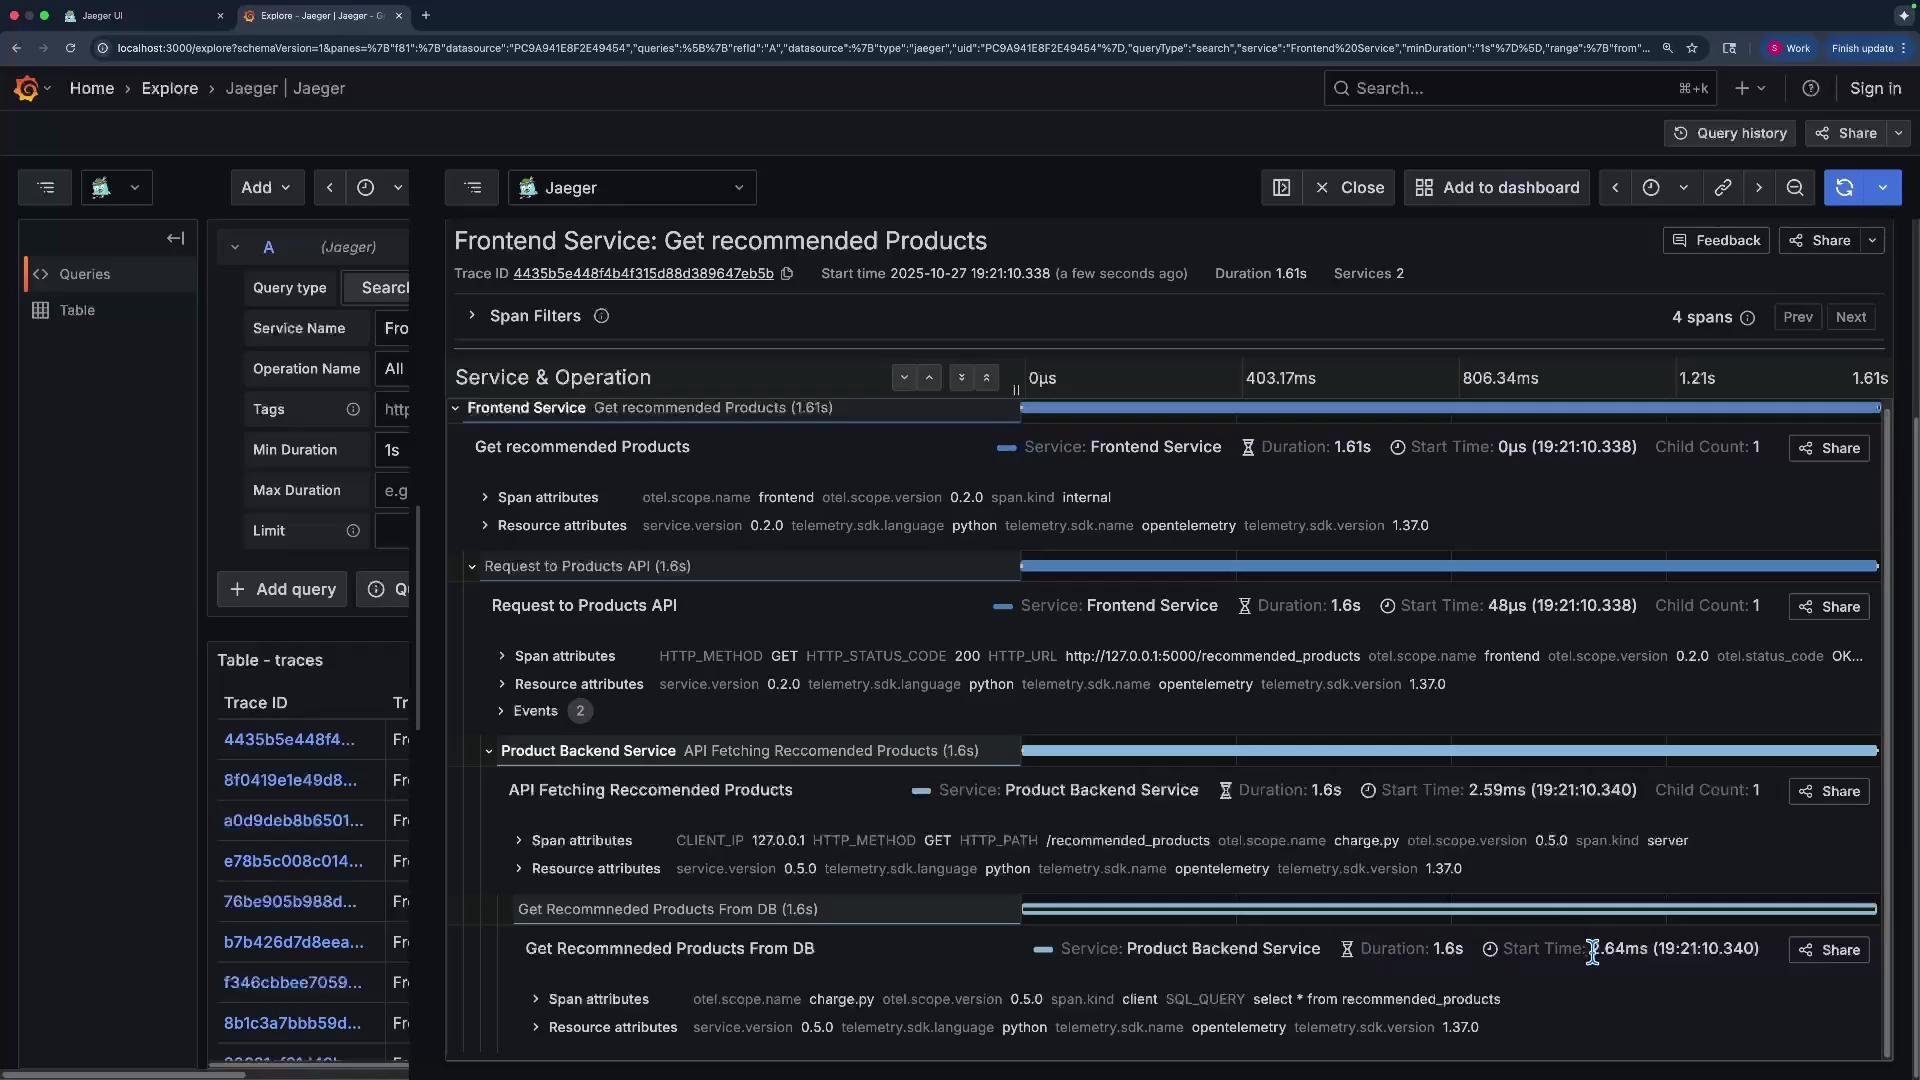Click the Tags field info icon
Image resolution: width=1920 pixels, height=1080 pixels.
click(x=353, y=409)
